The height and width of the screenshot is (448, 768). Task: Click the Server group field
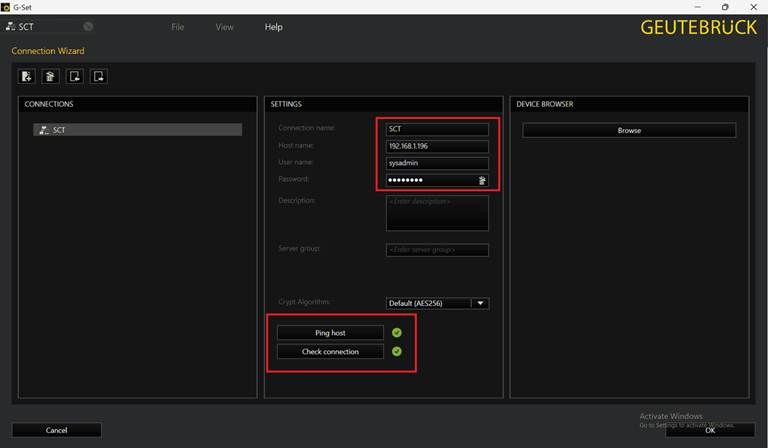point(437,250)
